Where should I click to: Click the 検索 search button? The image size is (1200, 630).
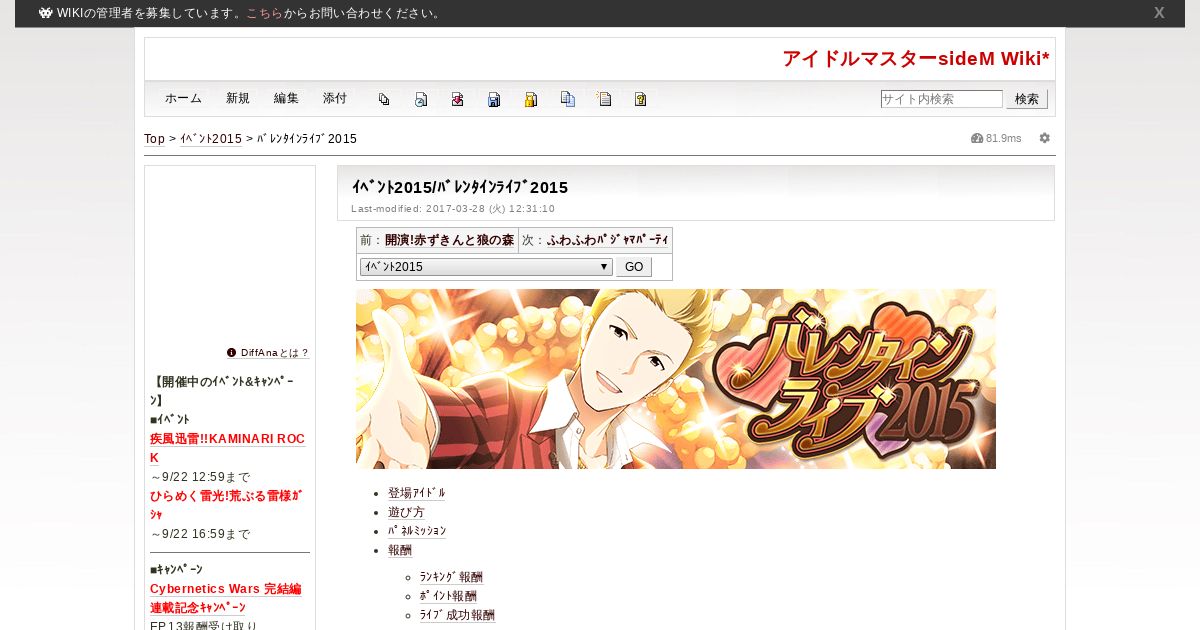pyautogui.click(x=1027, y=99)
